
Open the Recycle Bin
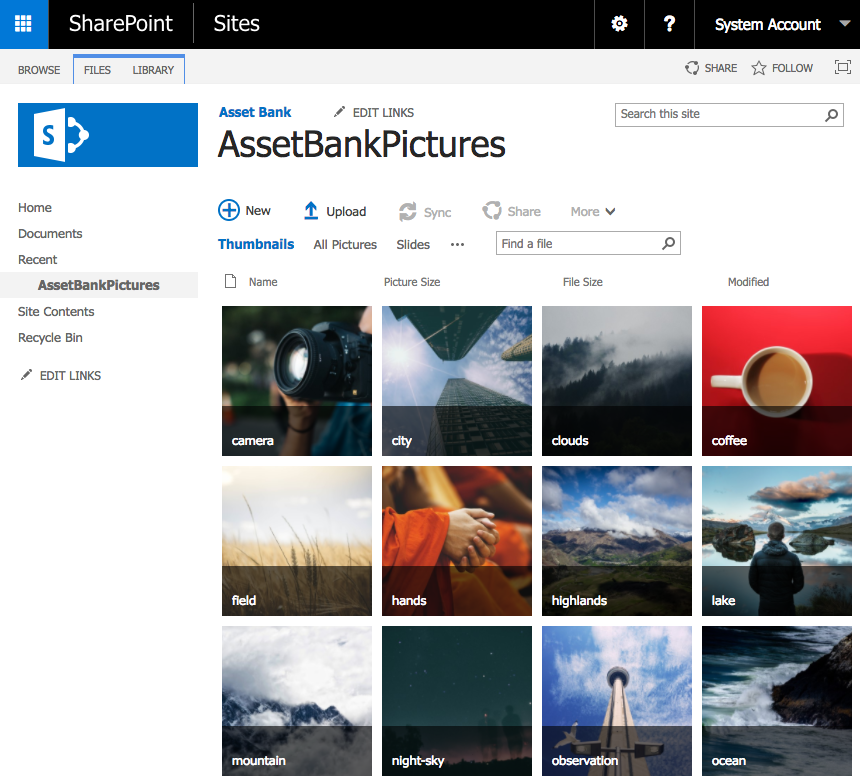(x=50, y=337)
